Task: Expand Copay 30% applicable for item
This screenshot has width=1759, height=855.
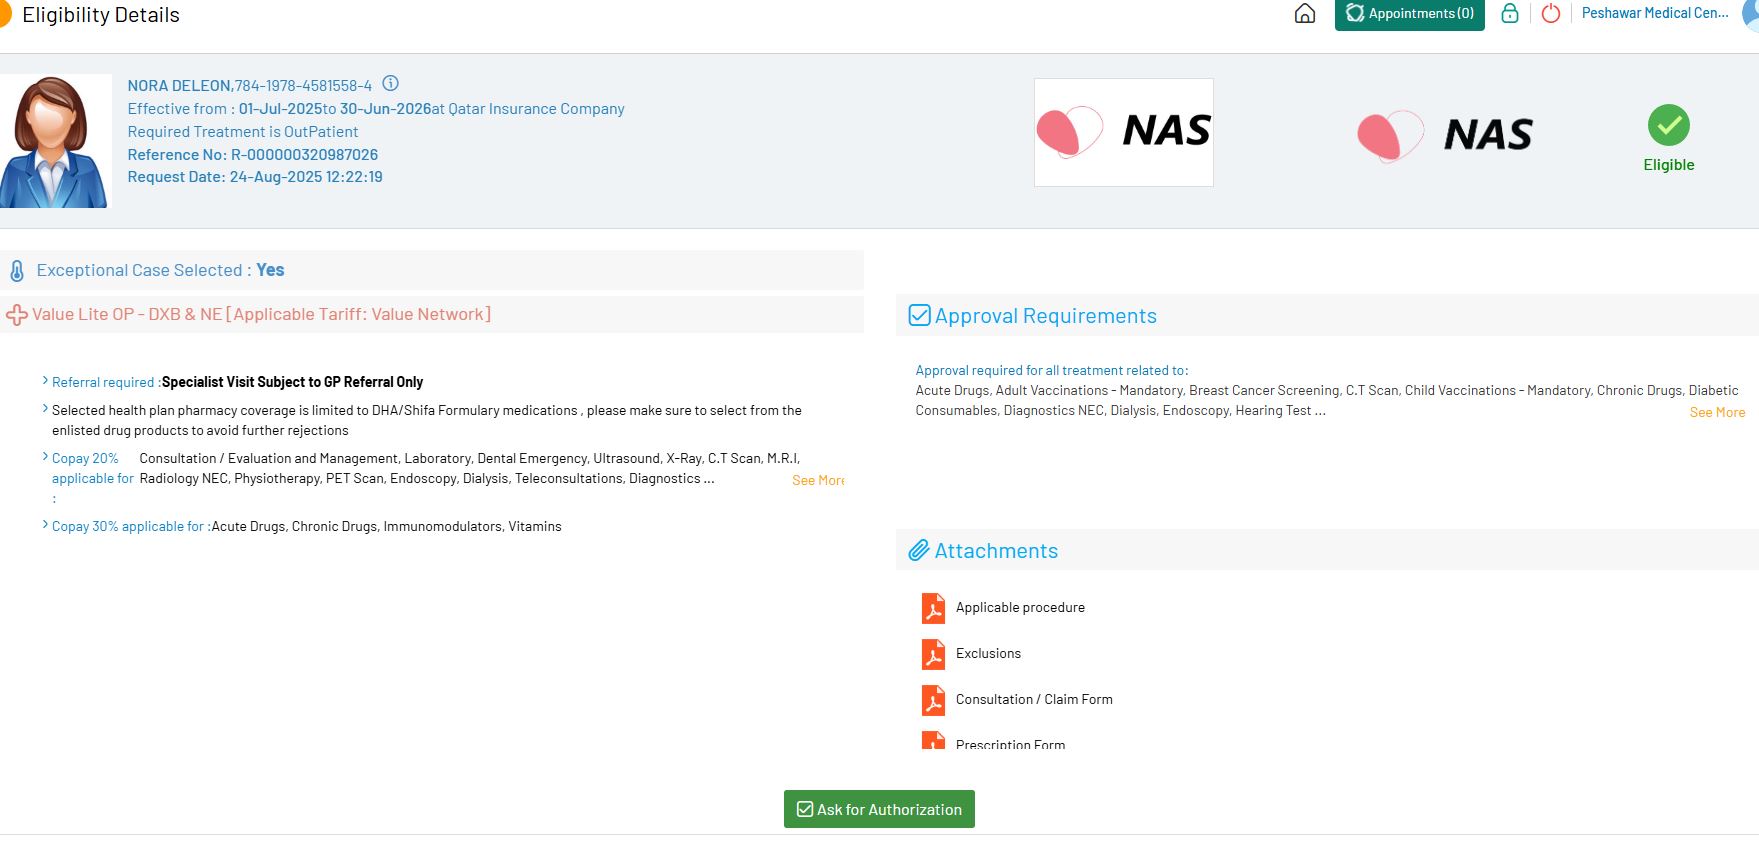Action: (x=46, y=525)
